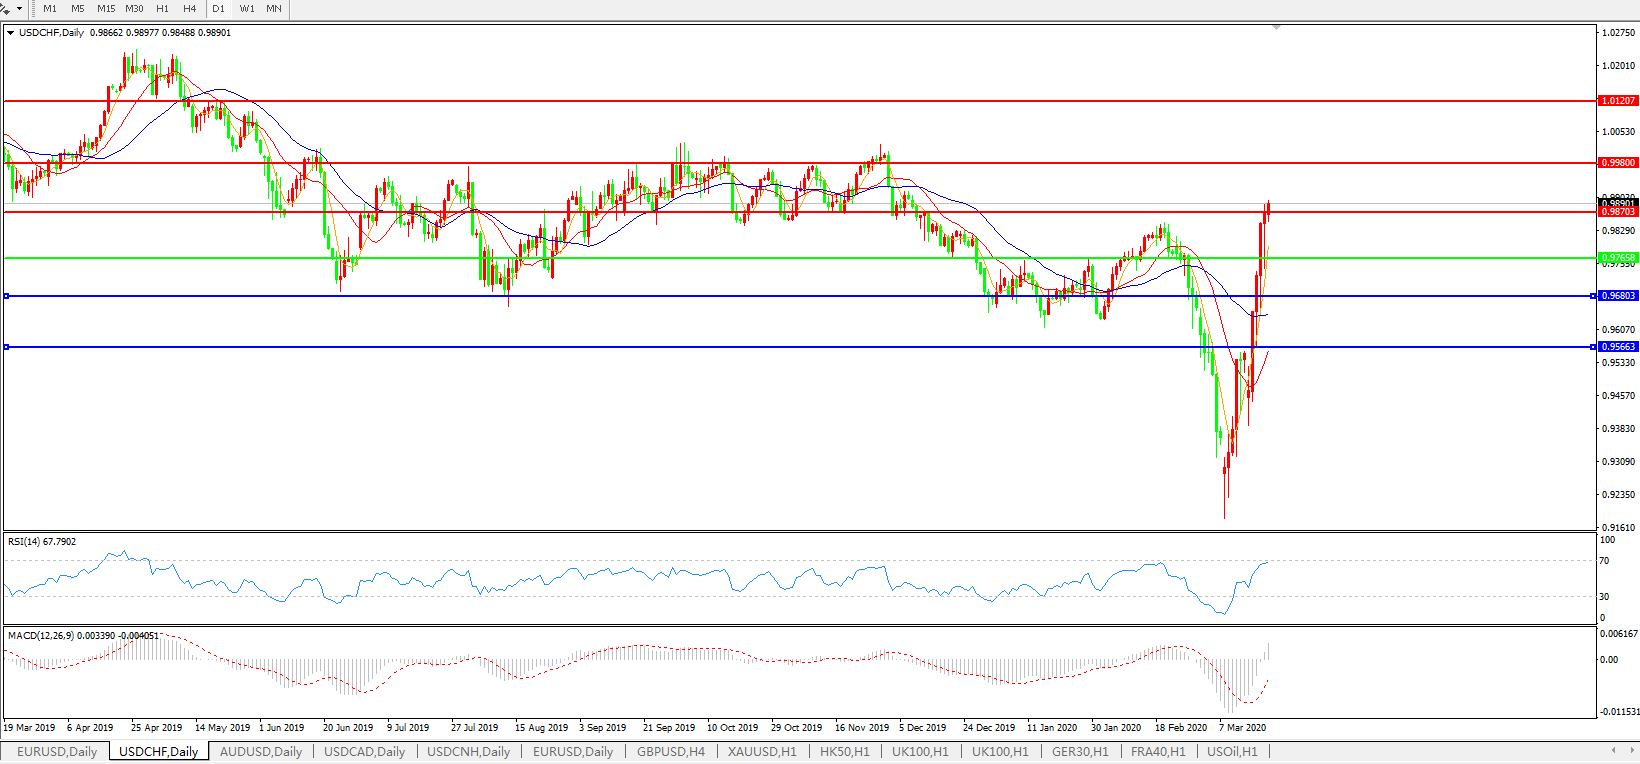Open the GBPUSD,H4 chart tab

click(671, 752)
